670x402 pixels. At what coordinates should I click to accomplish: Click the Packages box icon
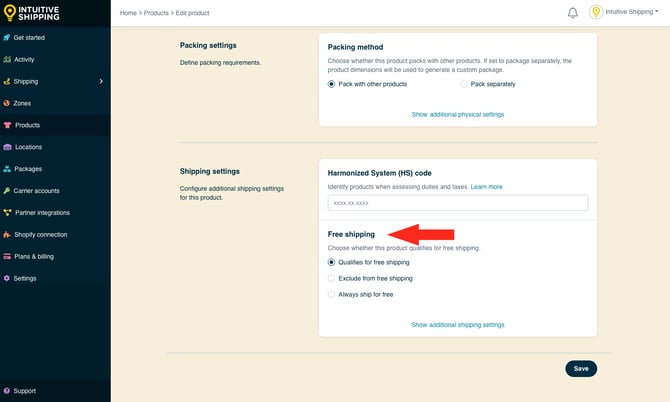coord(7,169)
